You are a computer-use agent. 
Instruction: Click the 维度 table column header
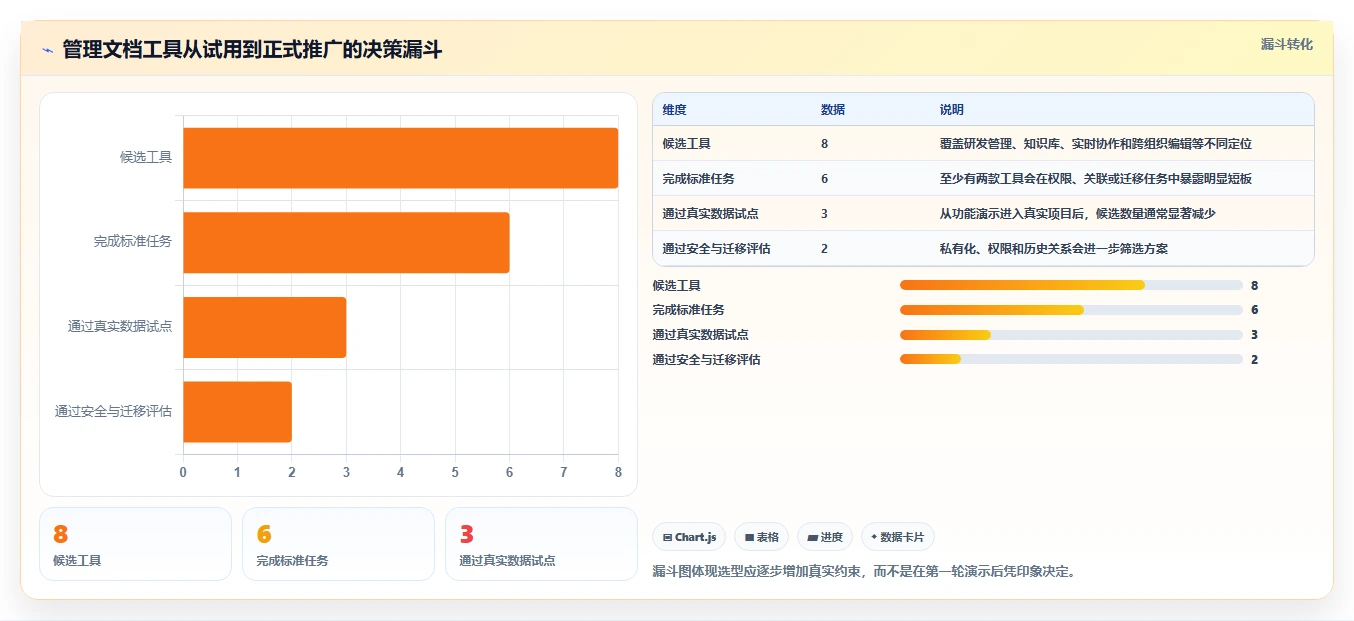pos(675,110)
